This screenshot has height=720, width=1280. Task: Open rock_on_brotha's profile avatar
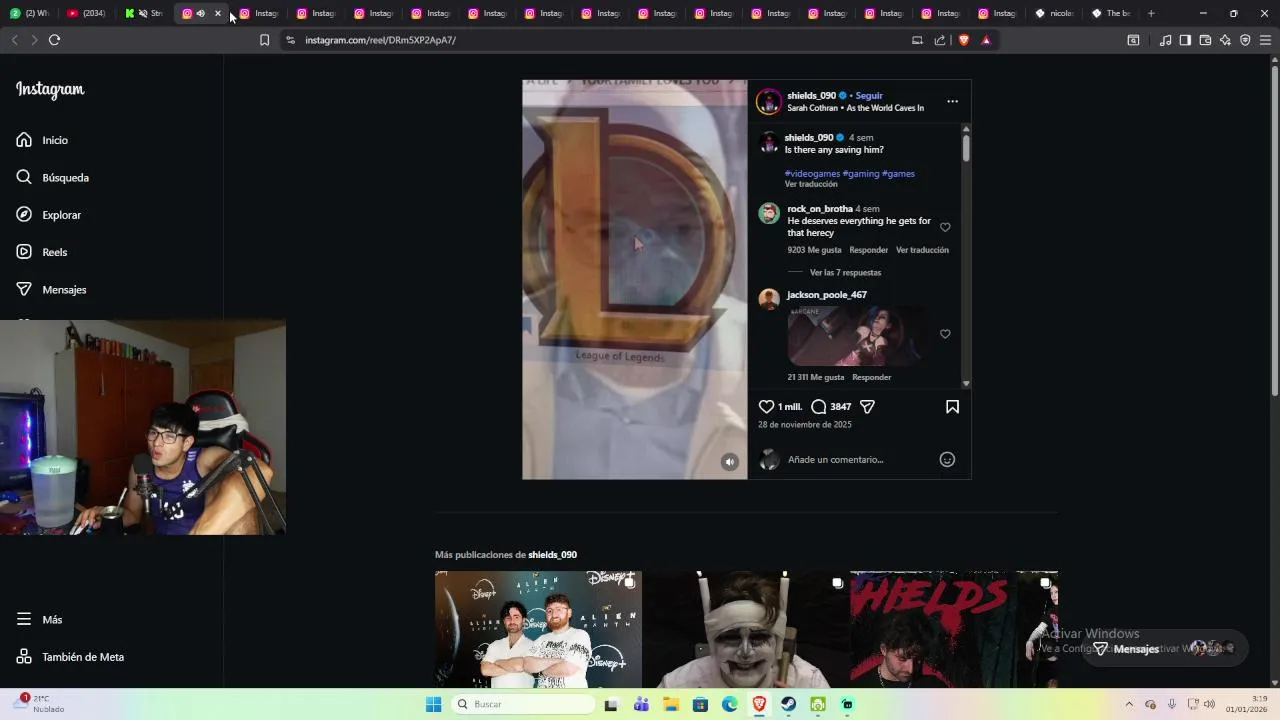tap(769, 213)
